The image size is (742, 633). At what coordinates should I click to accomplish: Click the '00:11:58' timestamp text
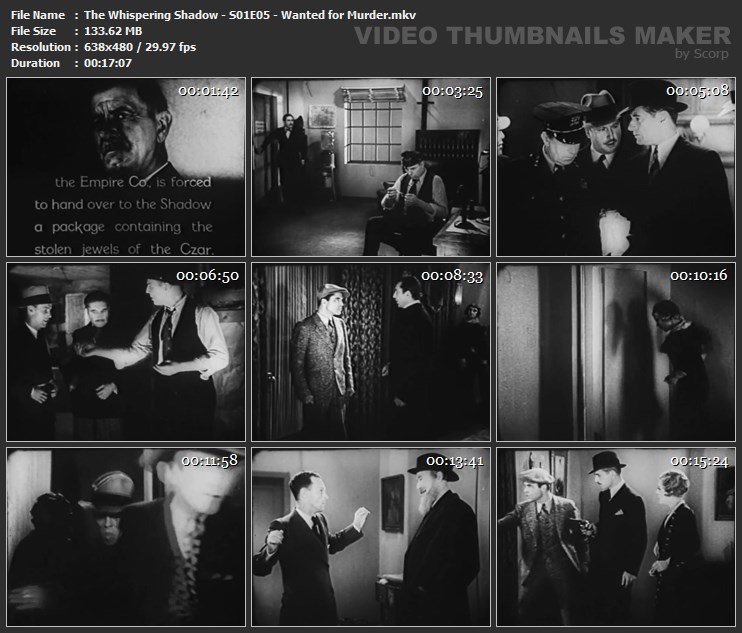[210, 461]
